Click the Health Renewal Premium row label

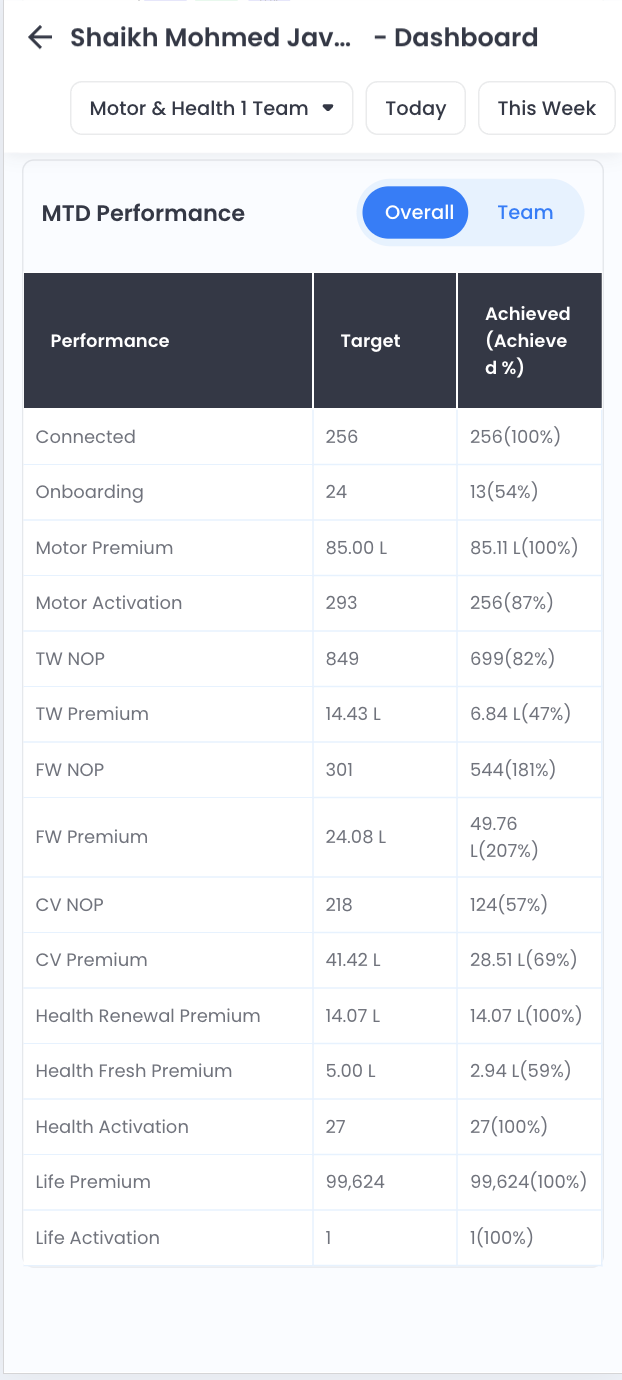point(148,1016)
